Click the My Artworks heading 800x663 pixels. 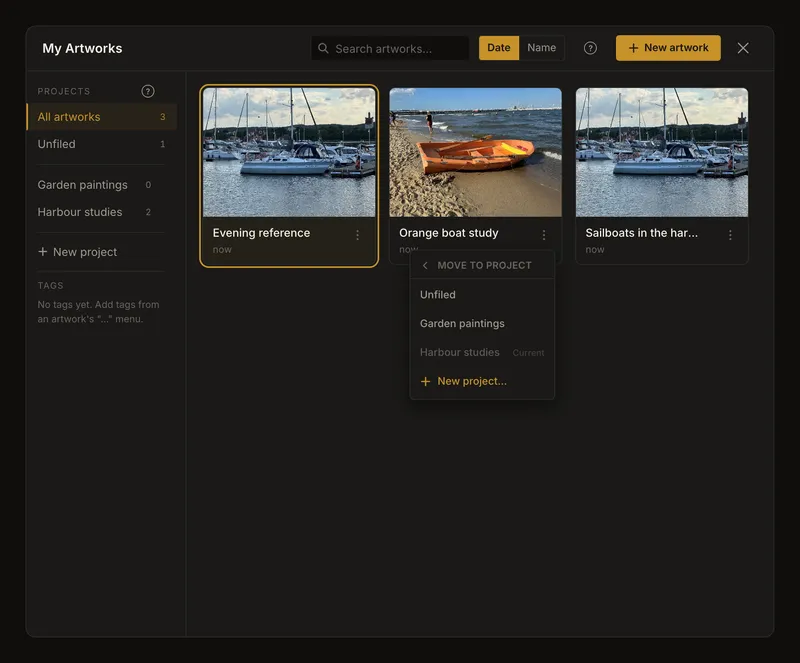tap(82, 48)
